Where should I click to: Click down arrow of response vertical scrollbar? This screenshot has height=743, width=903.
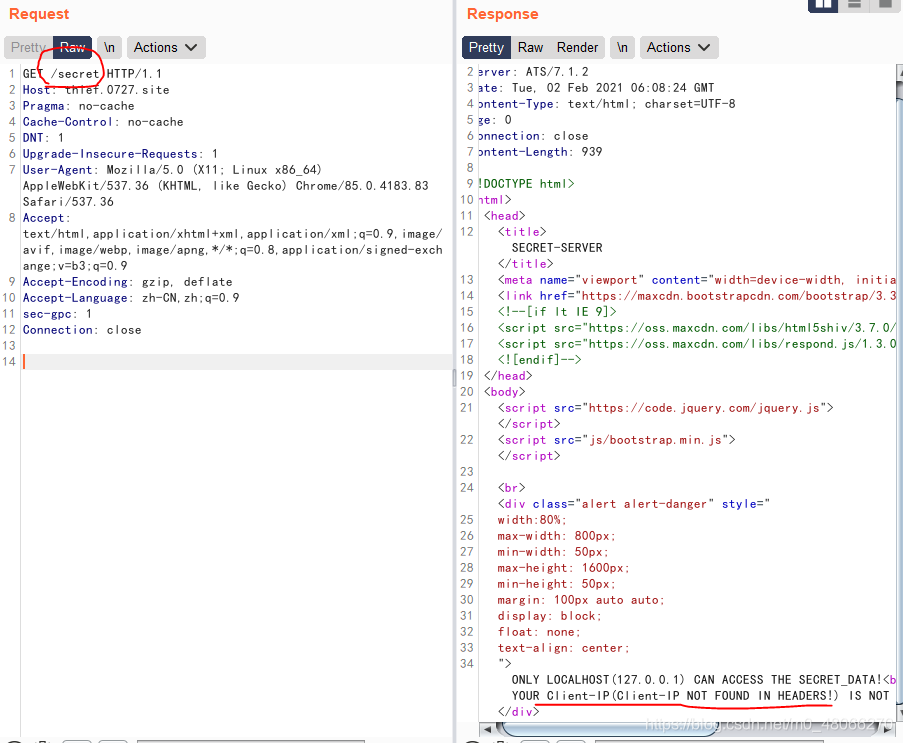(x=900, y=713)
